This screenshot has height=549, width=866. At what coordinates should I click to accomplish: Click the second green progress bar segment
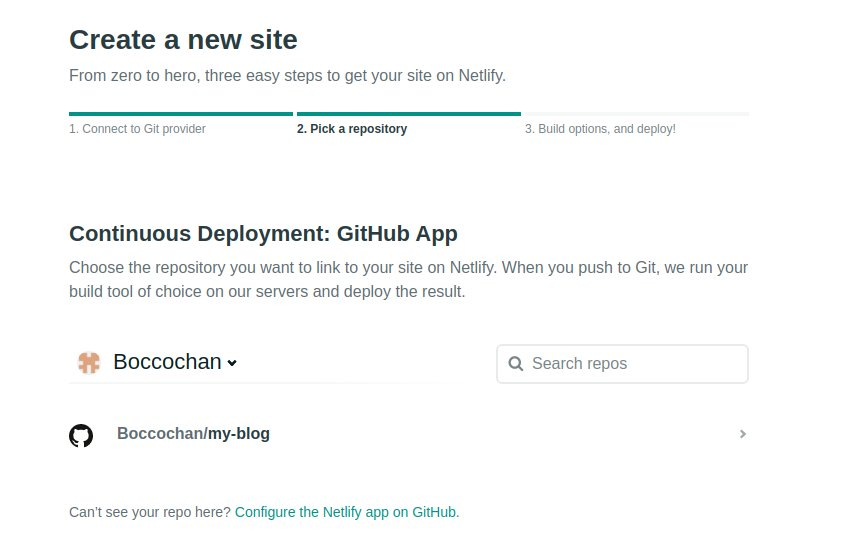409,114
